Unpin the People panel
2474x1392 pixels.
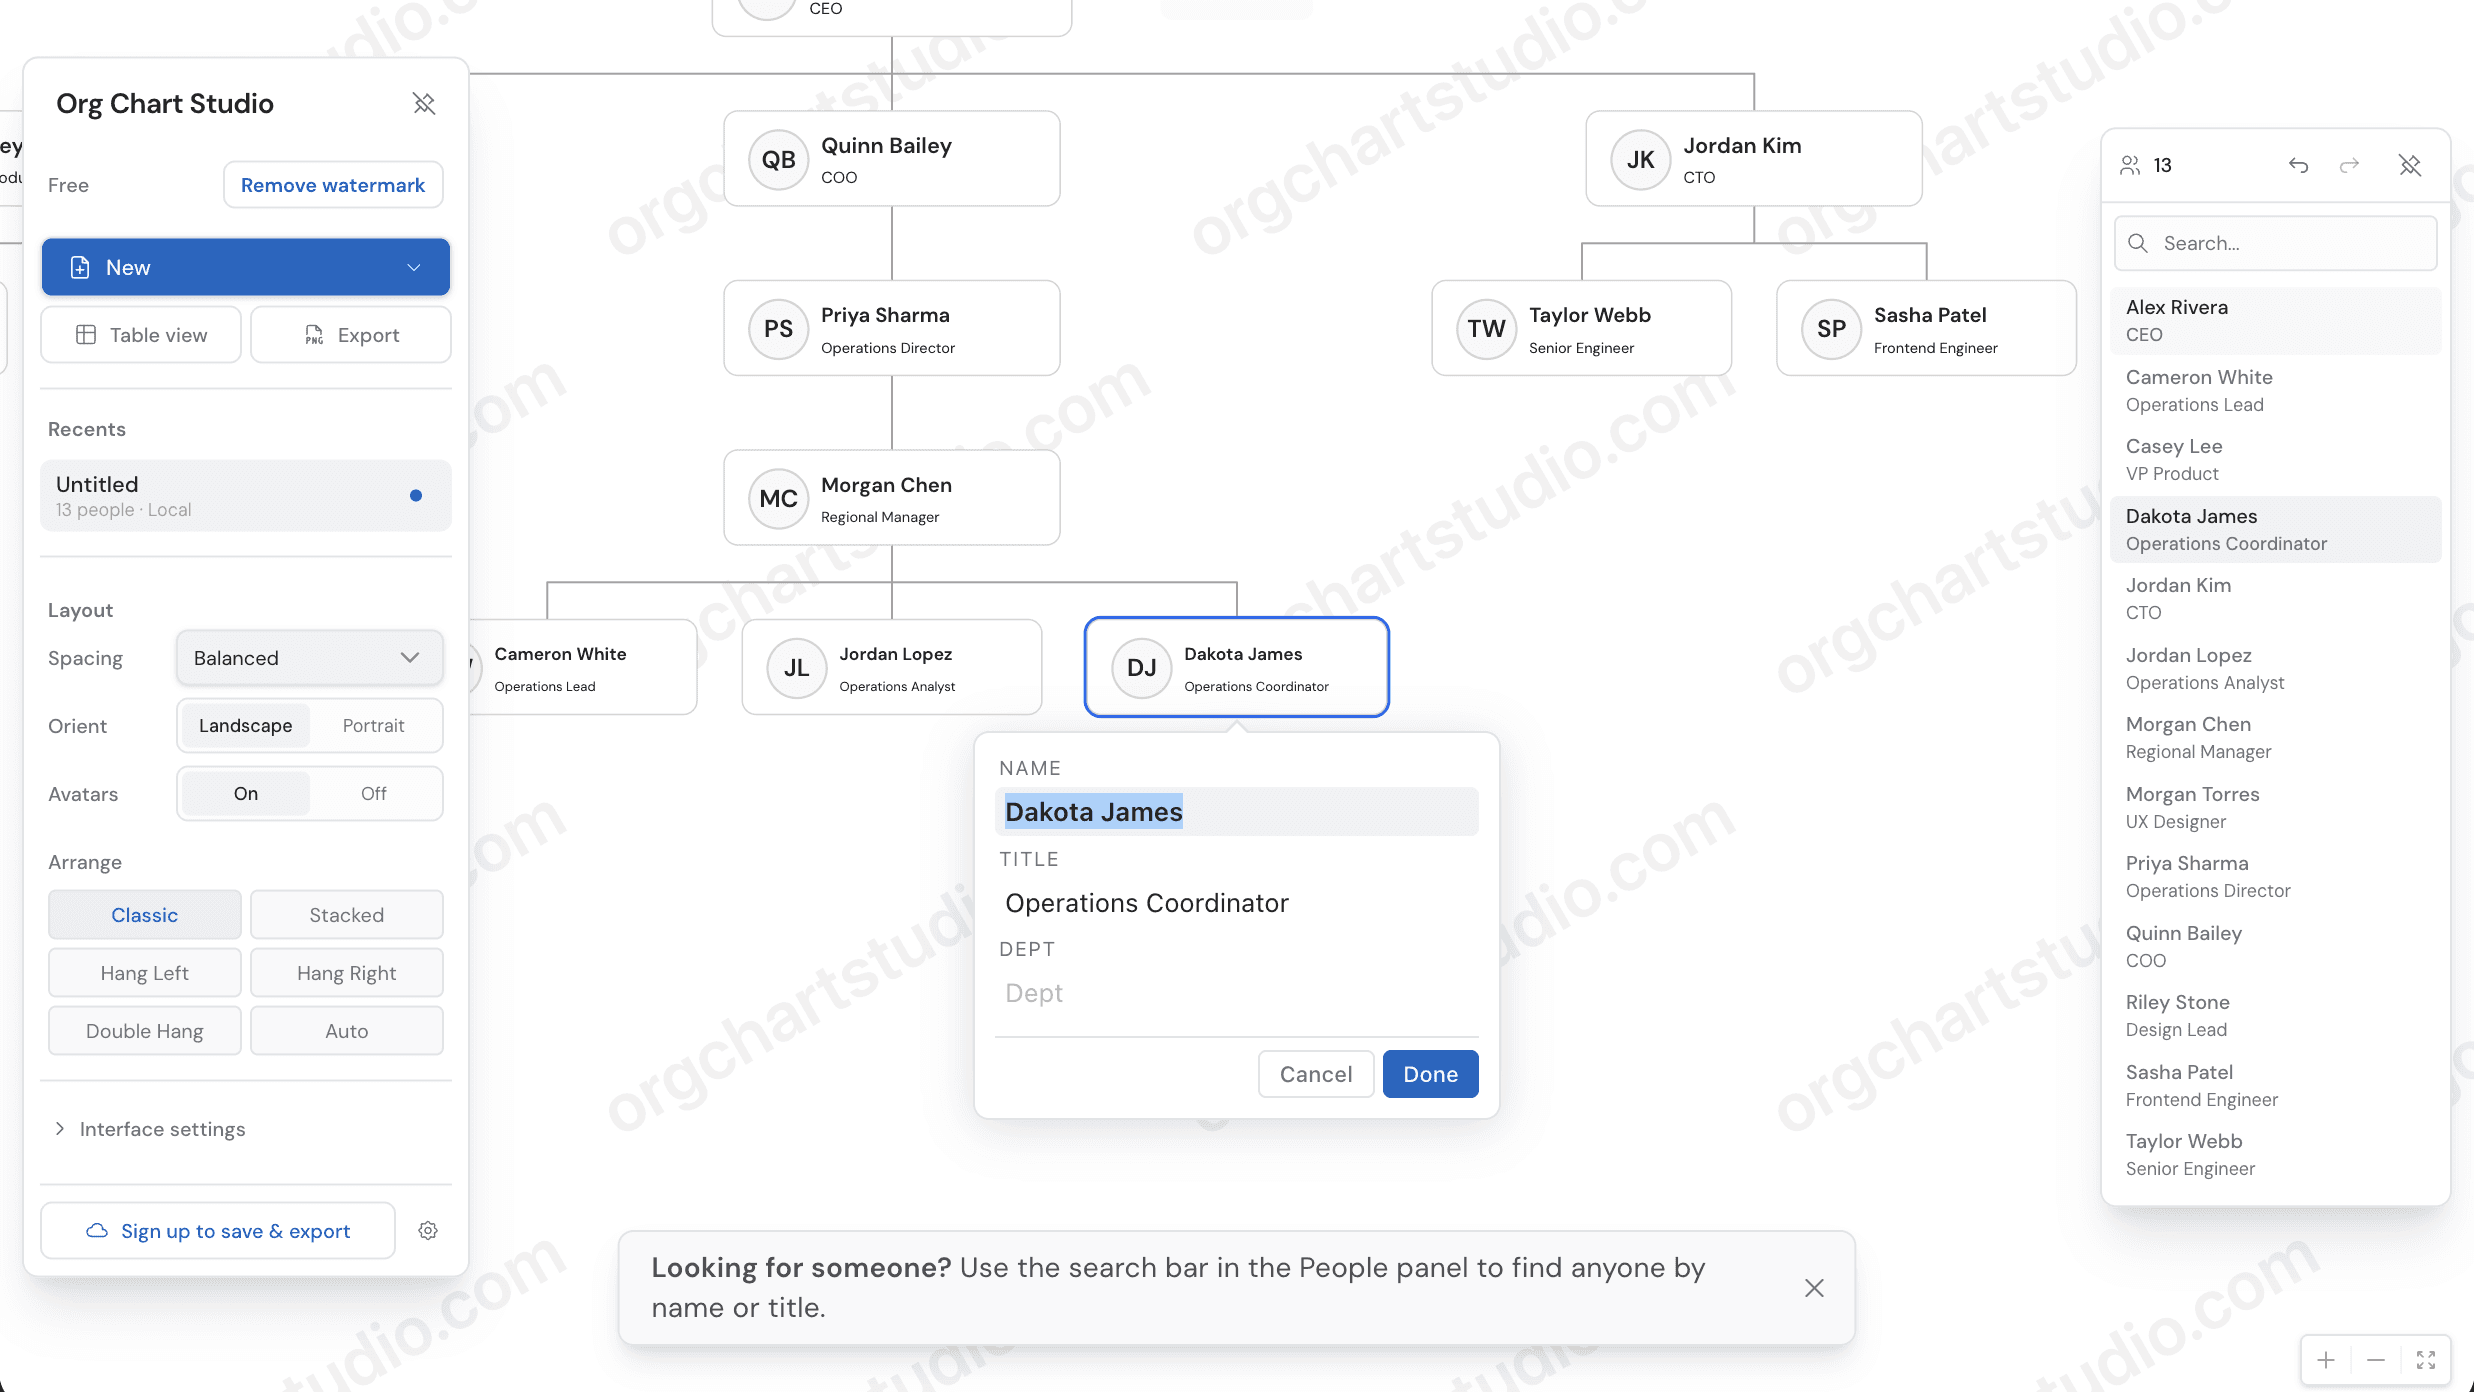pyautogui.click(x=2411, y=165)
